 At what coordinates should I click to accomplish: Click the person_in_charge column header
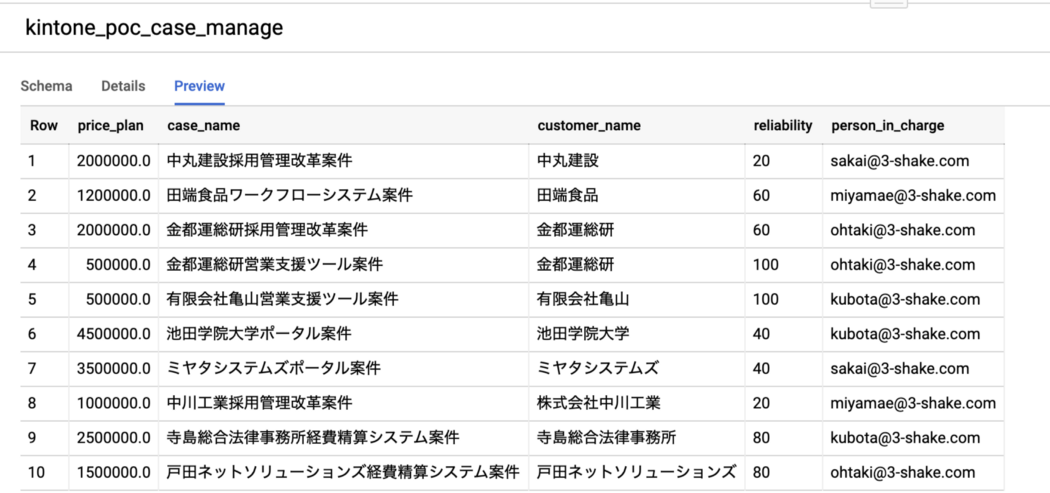(x=887, y=126)
